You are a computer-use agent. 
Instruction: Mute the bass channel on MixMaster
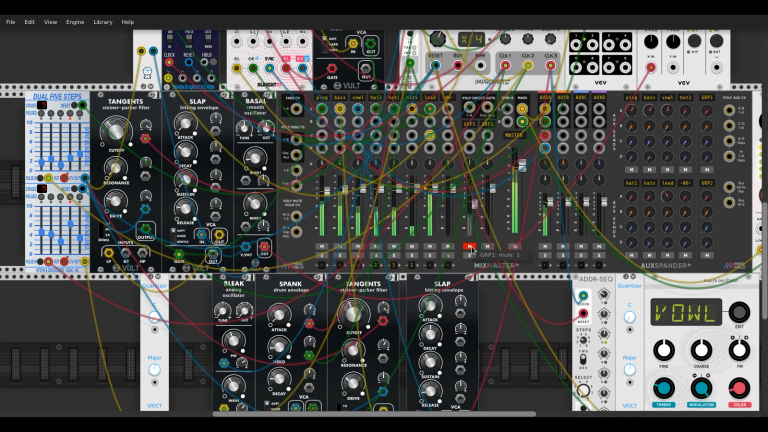(x=340, y=246)
